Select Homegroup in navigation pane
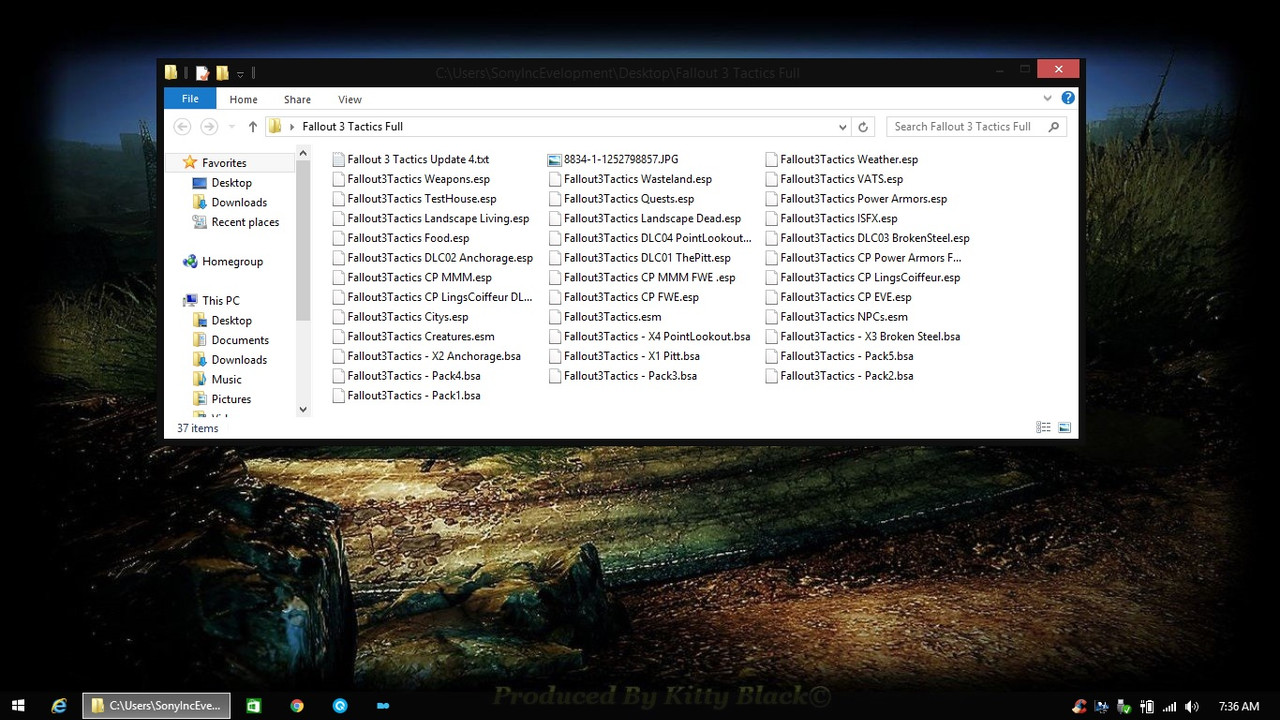Viewport: 1280px width, 720px height. tap(232, 262)
